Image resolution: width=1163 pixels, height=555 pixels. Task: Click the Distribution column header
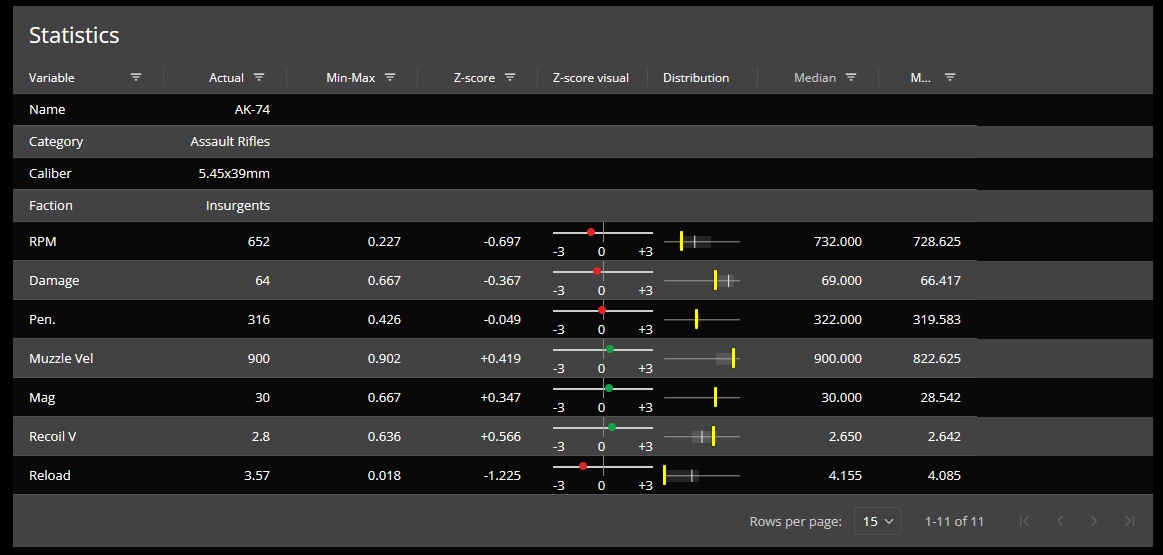click(696, 77)
